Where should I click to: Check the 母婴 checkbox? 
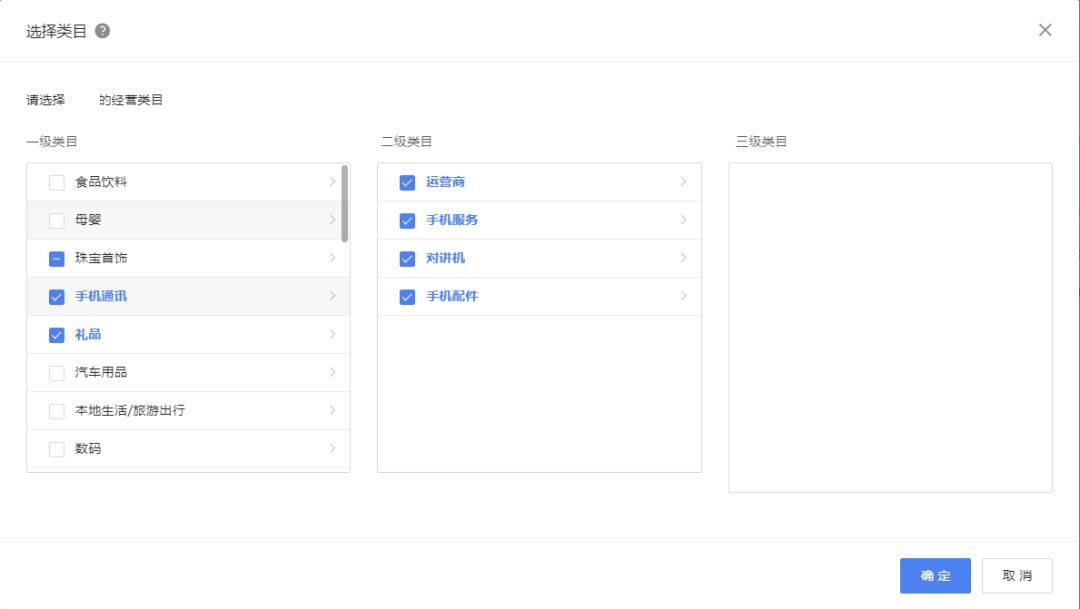[x=57, y=220]
